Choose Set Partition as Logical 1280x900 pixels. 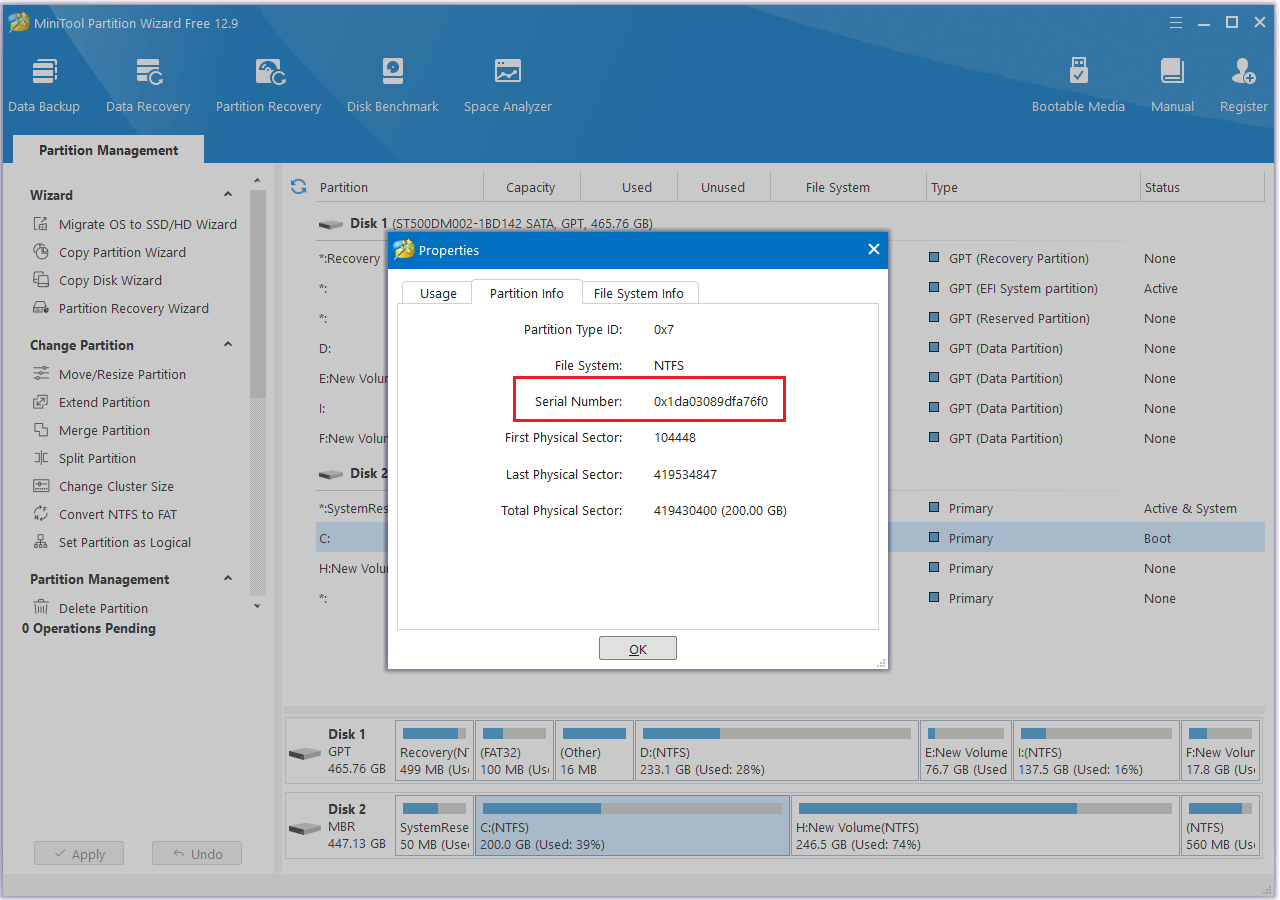tap(112, 542)
